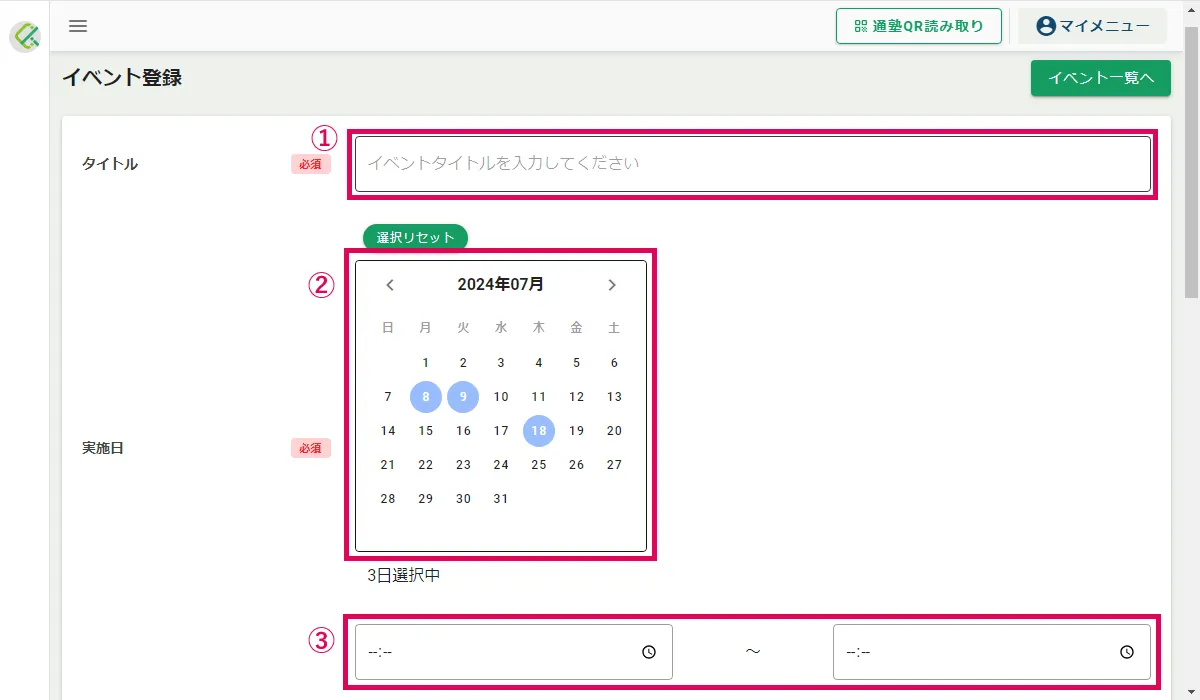Focus the event title input field
1200x700 pixels.
tap(753, 163)
